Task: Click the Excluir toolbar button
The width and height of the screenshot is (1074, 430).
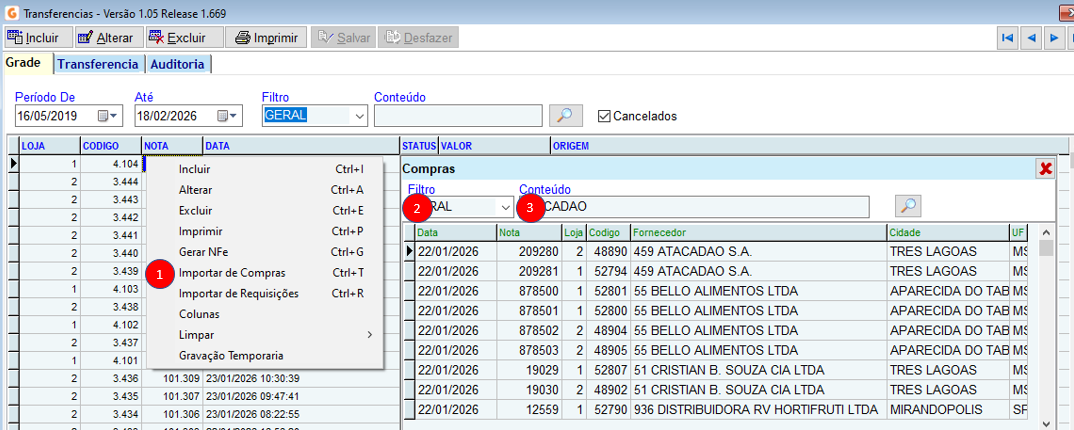Action: [x=177, y=38]
